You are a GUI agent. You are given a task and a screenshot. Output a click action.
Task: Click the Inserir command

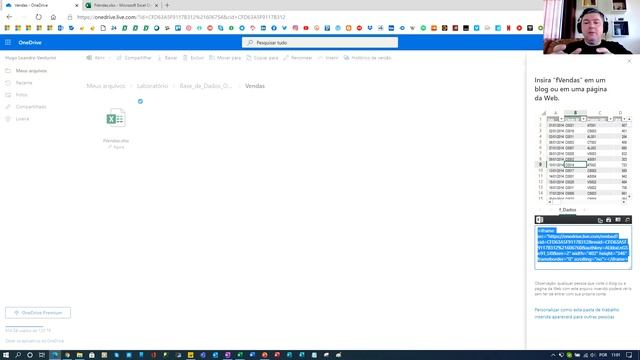click(x=328, y=58)
